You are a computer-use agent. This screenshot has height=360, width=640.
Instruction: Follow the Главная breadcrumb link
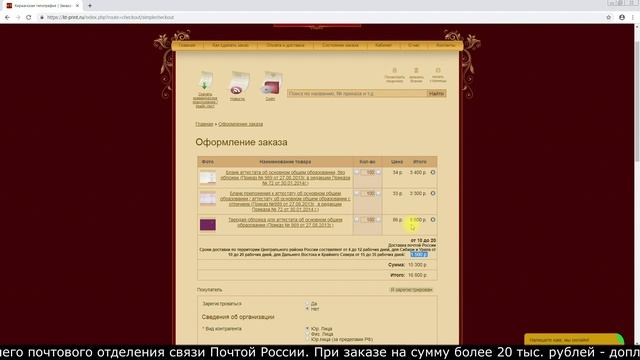[x=204, y=124]
